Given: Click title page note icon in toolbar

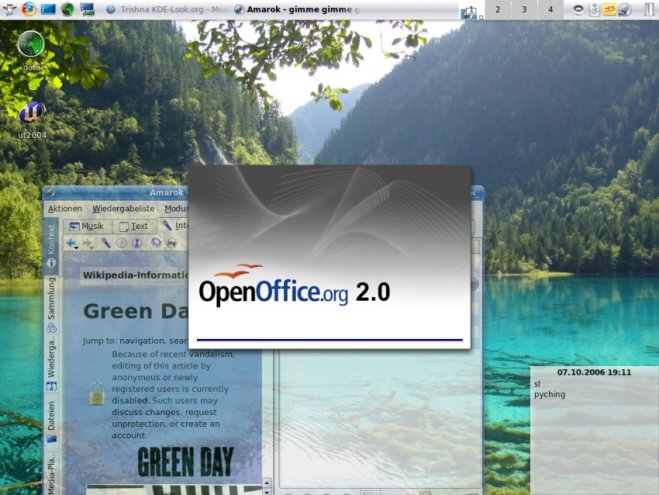Looking at the screenshot, I should tap(137, 243).
